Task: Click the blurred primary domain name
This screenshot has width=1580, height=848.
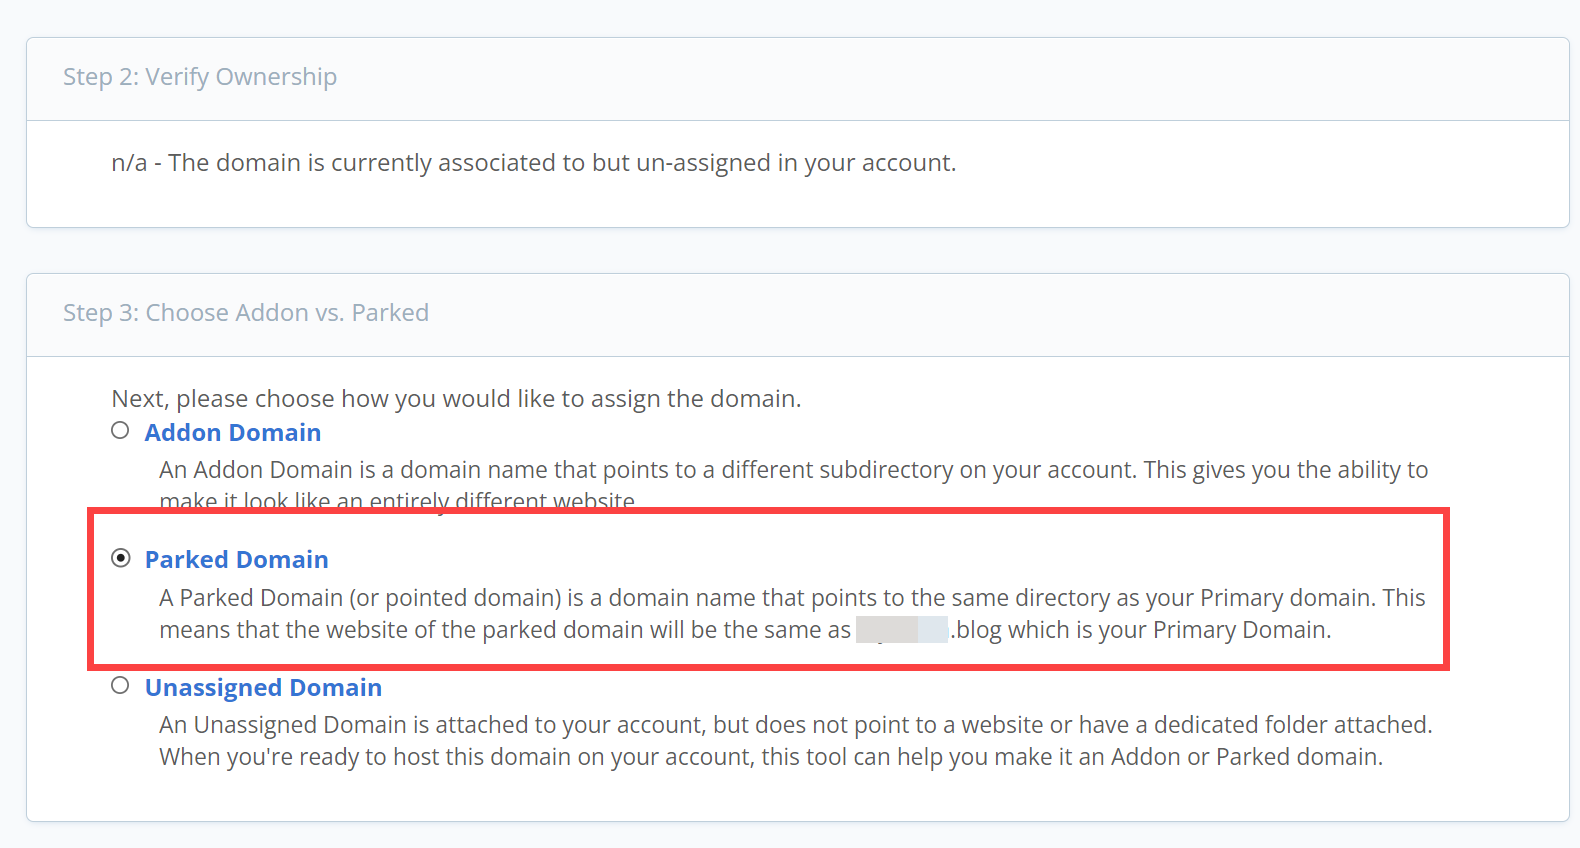Action: click(x=900, y=629)
